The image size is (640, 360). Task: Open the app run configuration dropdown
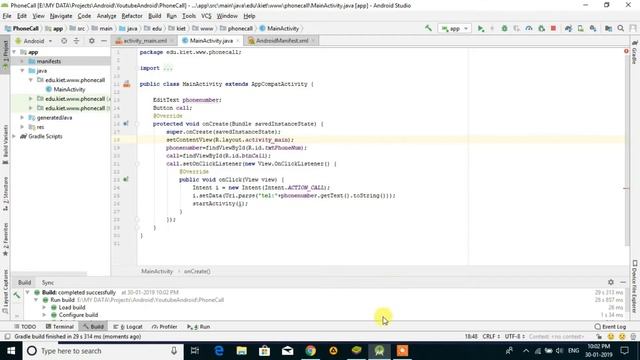click(454, 28)
